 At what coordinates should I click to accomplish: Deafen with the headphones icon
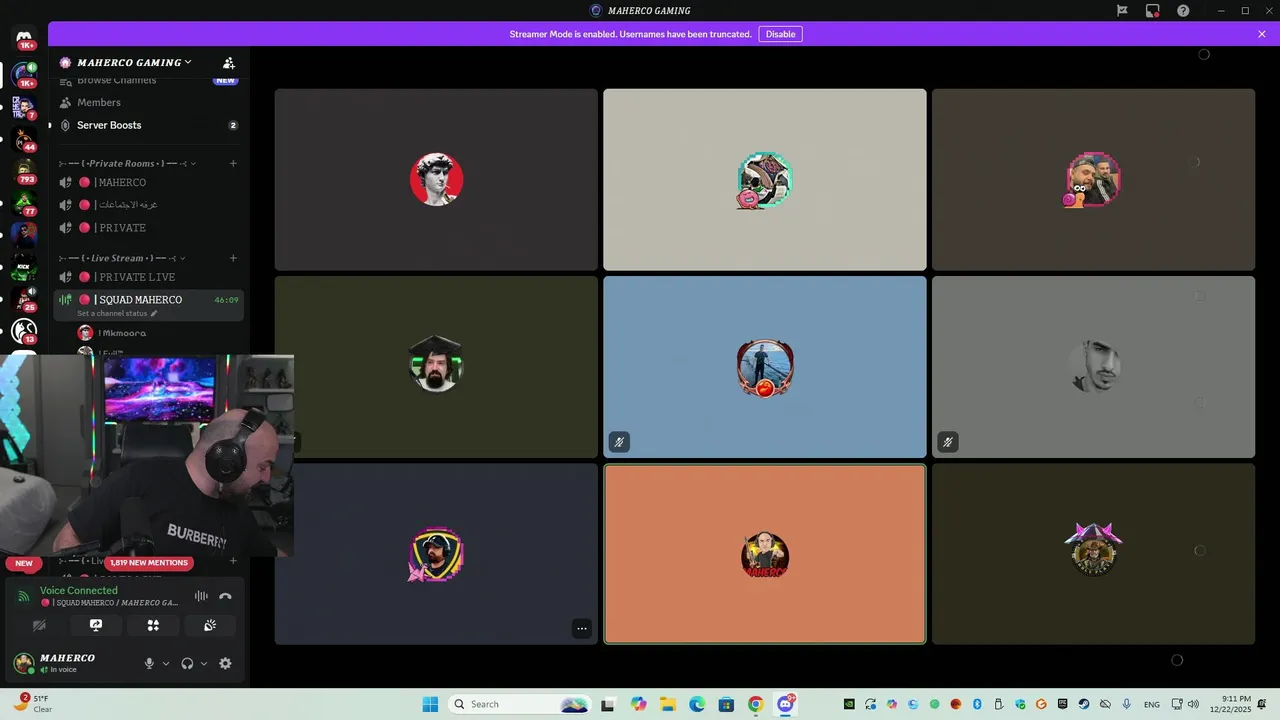[187, 663]
